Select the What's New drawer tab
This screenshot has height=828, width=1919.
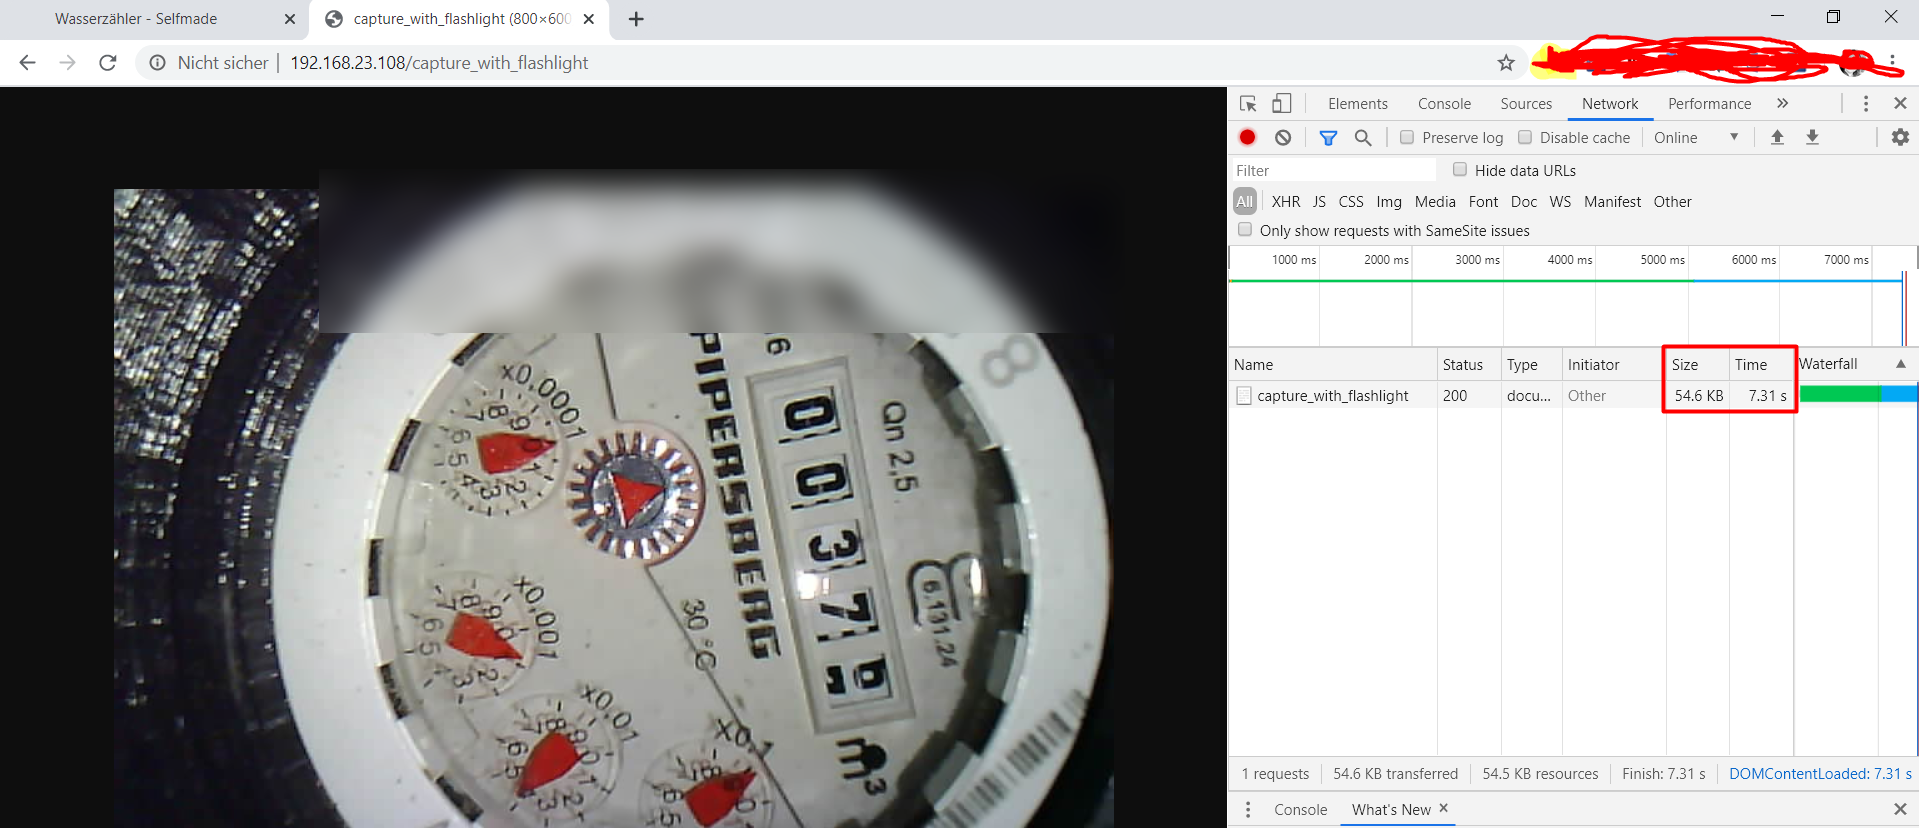click(x=1391, y=809)
